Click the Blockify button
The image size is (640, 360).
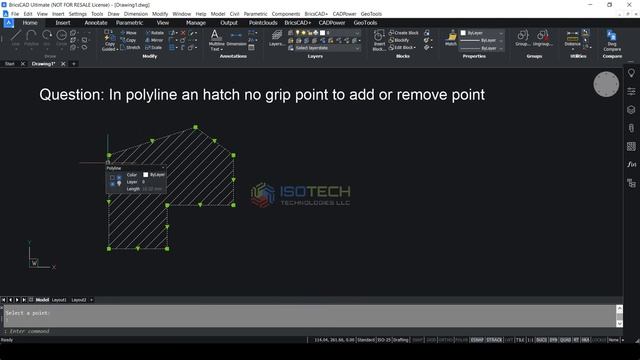[399, 40]
